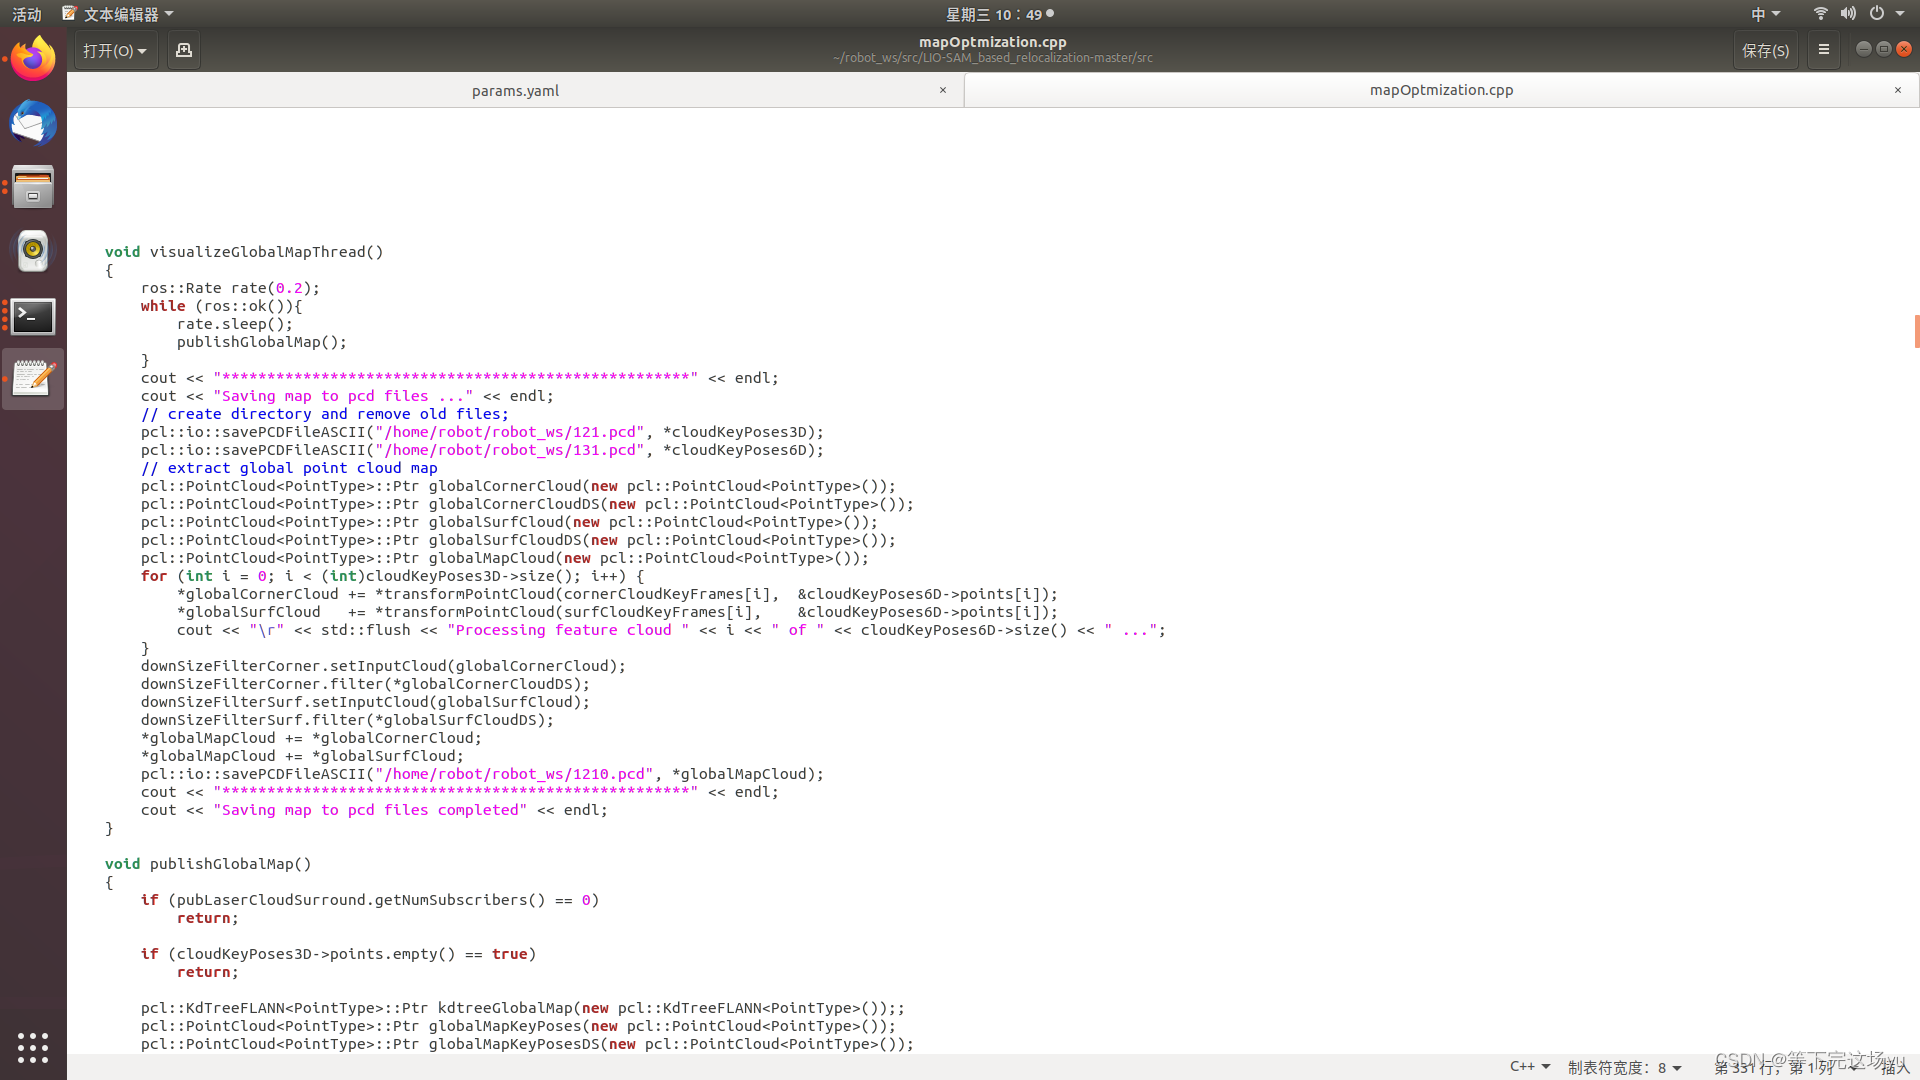Switch to the params.yaml tab
Image resolution: width=1920 pixels, height=1080 pixels.
pos(515,90)
